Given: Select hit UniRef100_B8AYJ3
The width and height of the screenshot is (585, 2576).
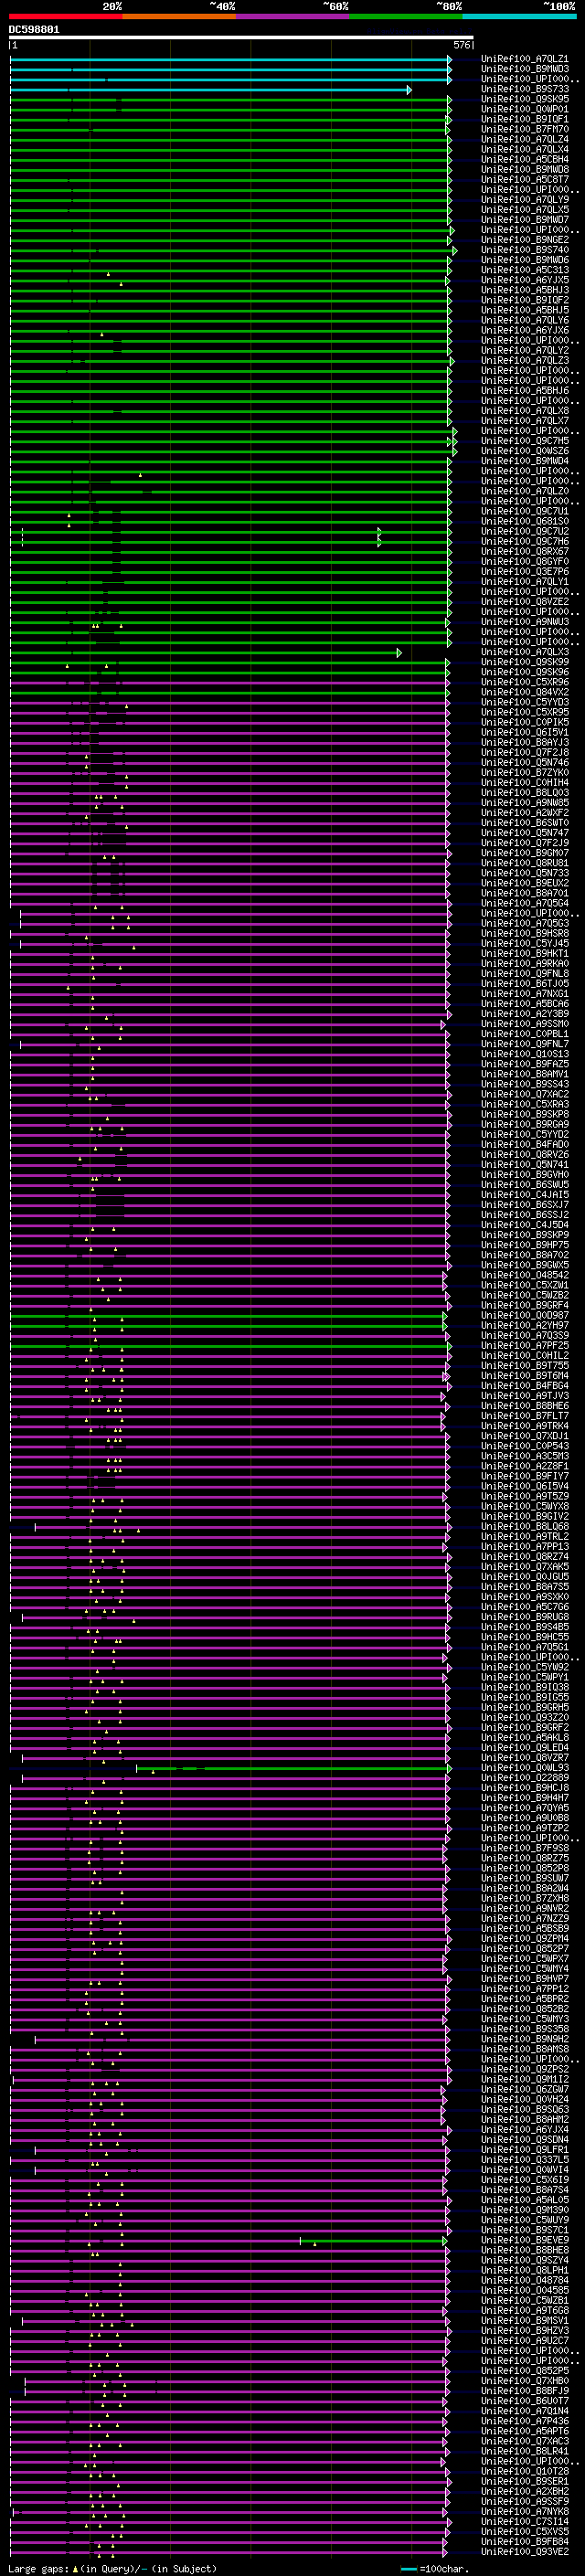Looking at the screenshot, I should 525,742.
